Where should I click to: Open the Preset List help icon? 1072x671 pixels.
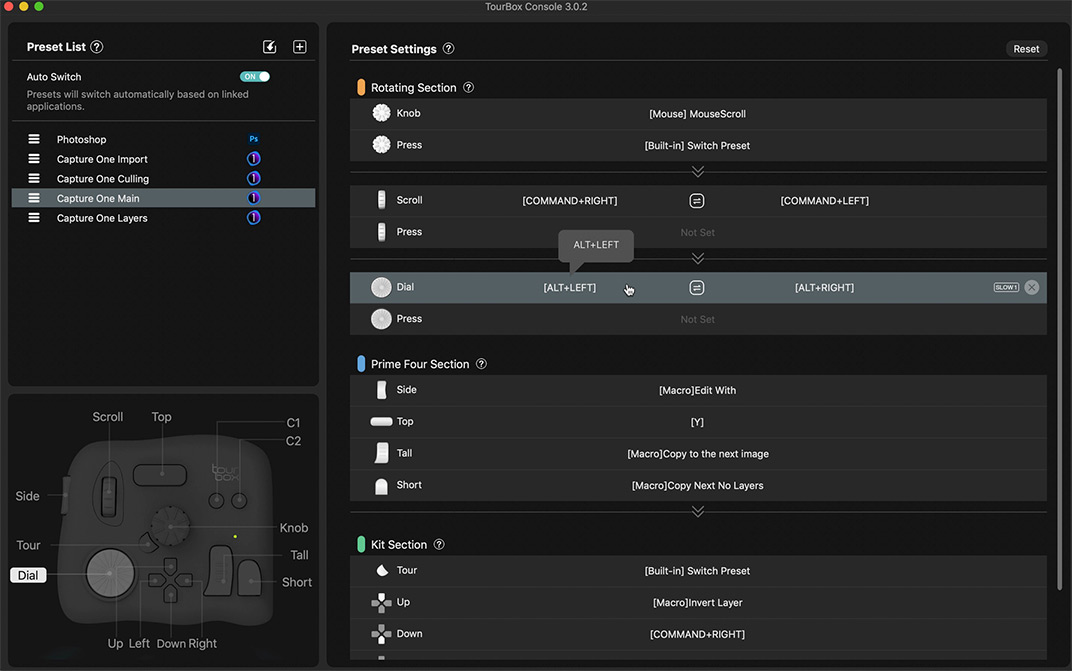(x=97, y=47)
